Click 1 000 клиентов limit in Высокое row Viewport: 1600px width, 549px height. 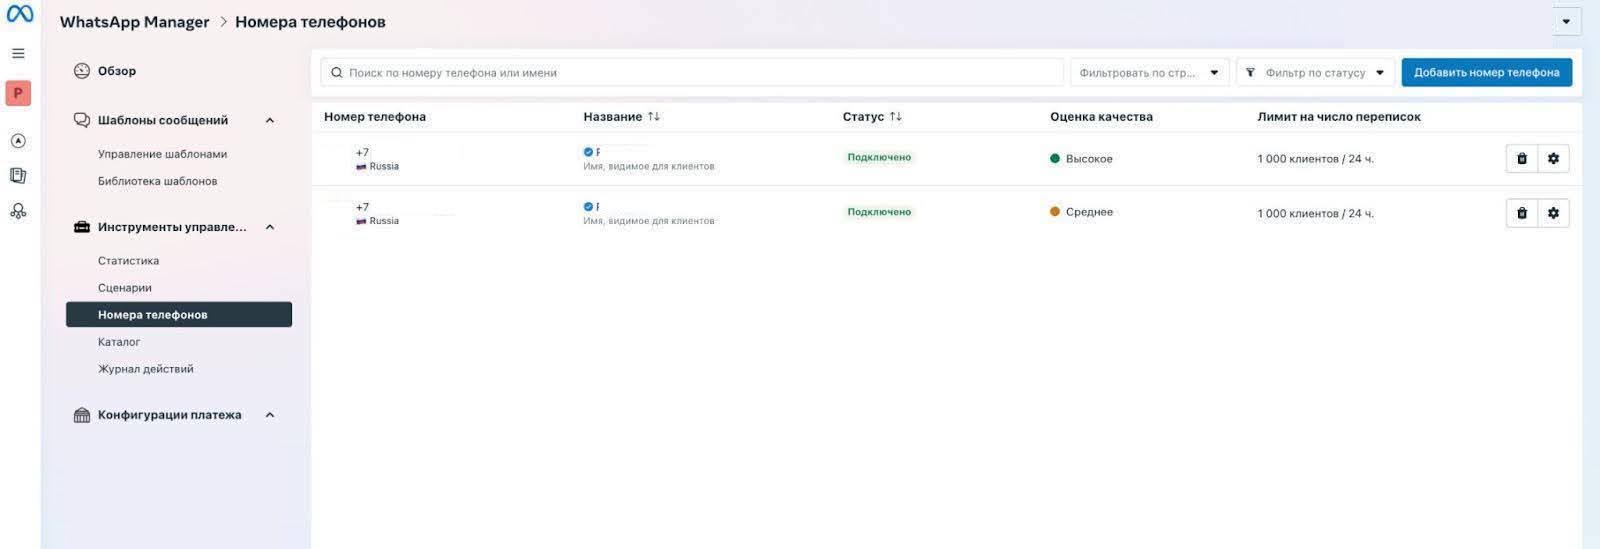tap(1315, 159)
